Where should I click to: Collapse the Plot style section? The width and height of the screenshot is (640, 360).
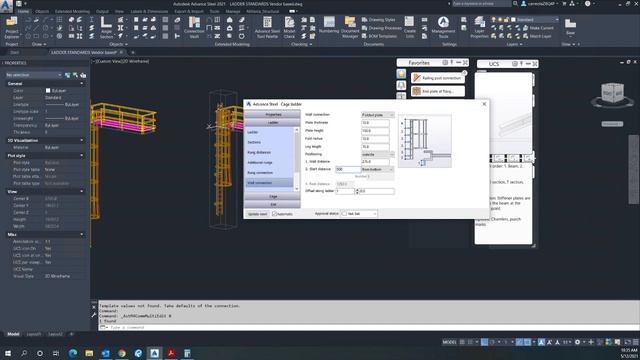pos(82,156)
